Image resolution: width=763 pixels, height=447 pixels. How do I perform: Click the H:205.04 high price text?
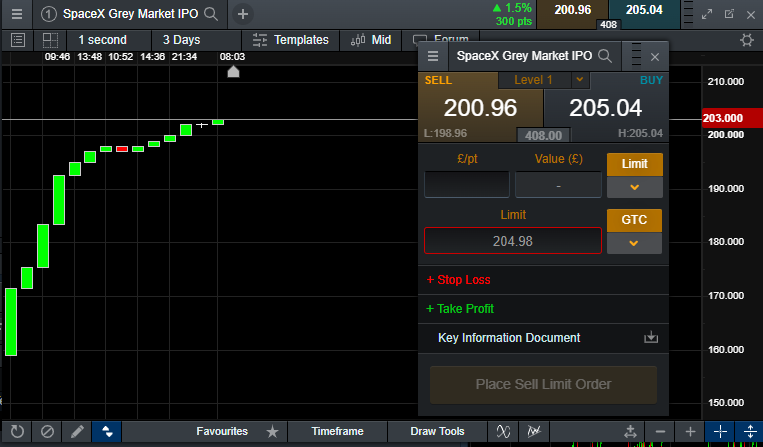[640, 133]
